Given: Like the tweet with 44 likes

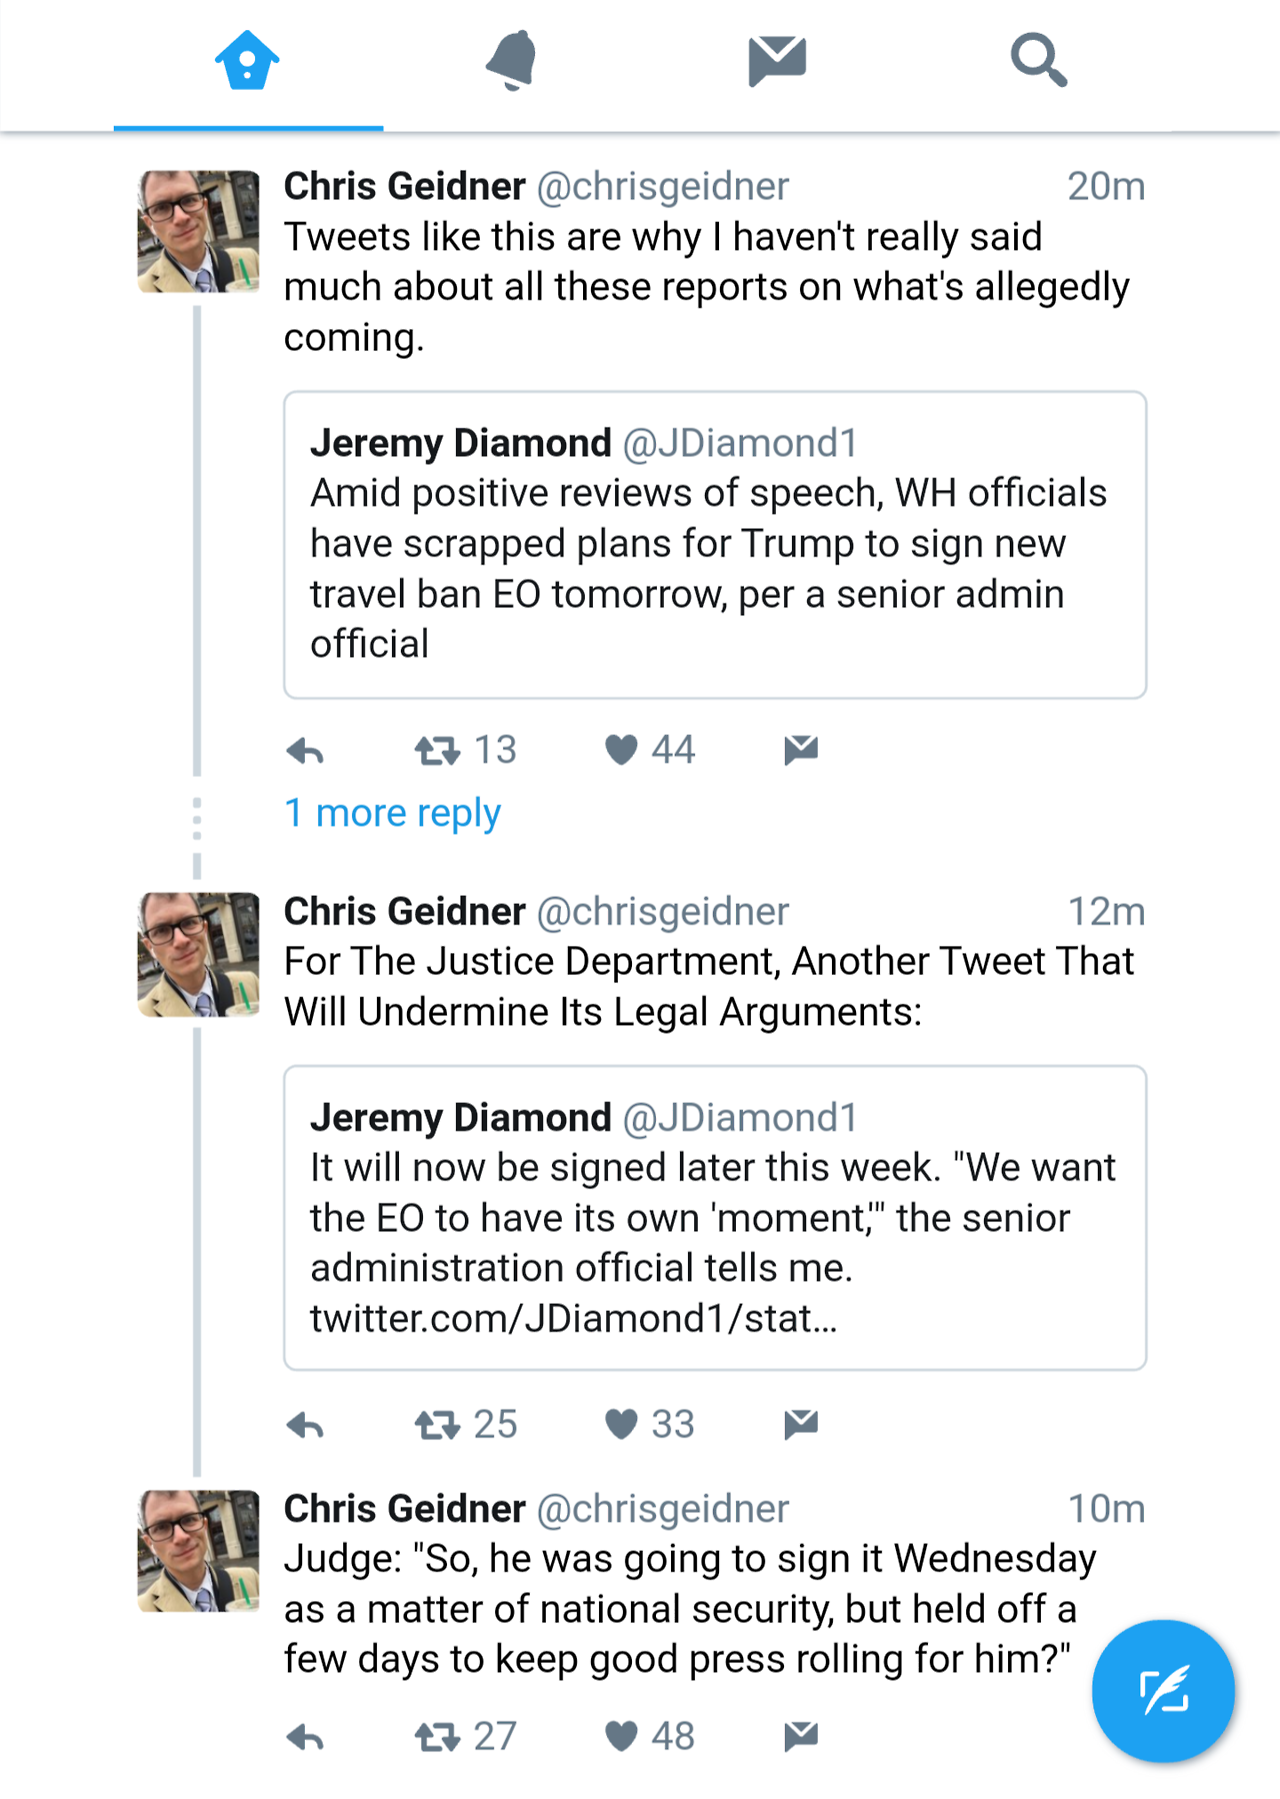Looking at the screenshot, I should click(x=621, y=750).
